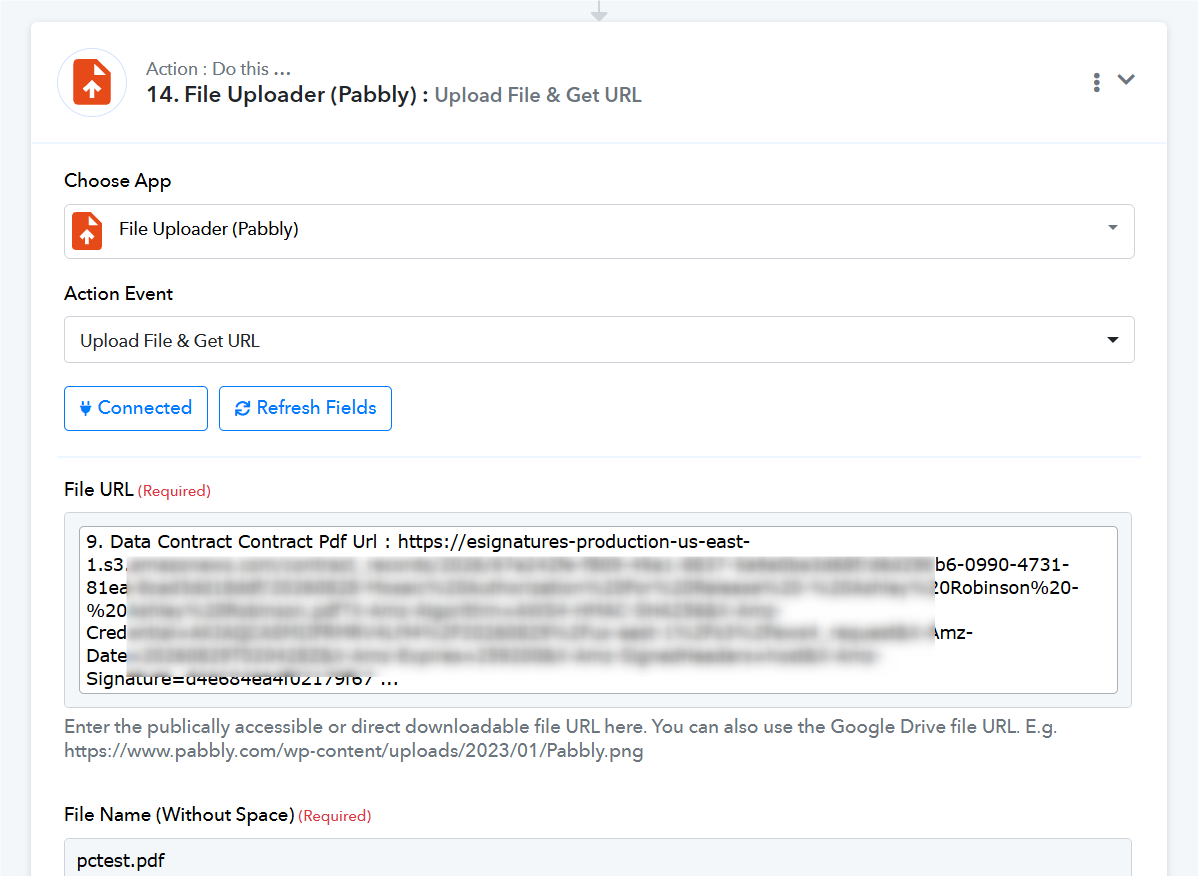This screenshot has height=876, width=1198.
Task: Click the File Name input containing pctest.pdf
Action: coord(597,858)
